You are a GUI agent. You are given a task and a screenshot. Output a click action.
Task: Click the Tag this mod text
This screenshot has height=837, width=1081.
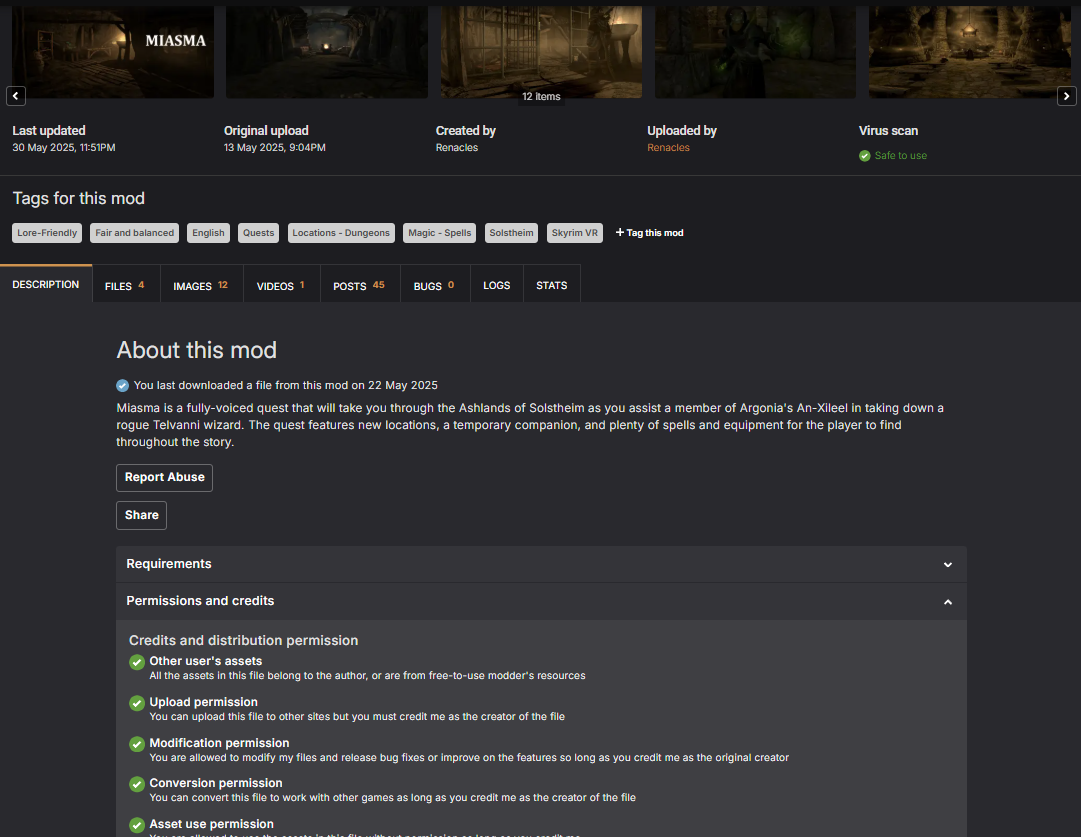(655, 233)
